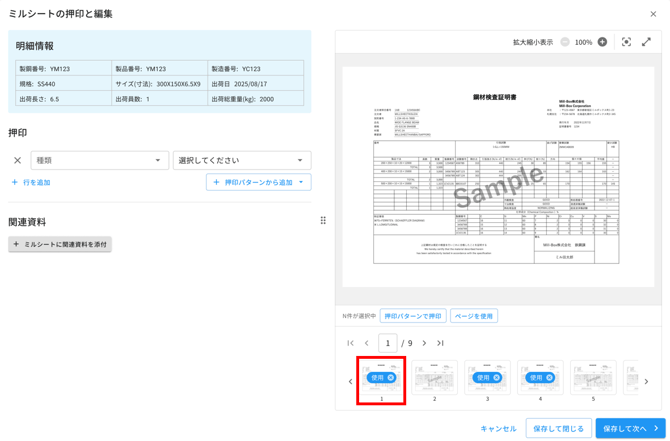Remove 使用 tag on page 1 thumbnail
Viewport: 670px width, 441px height.
tap(391, 378)
